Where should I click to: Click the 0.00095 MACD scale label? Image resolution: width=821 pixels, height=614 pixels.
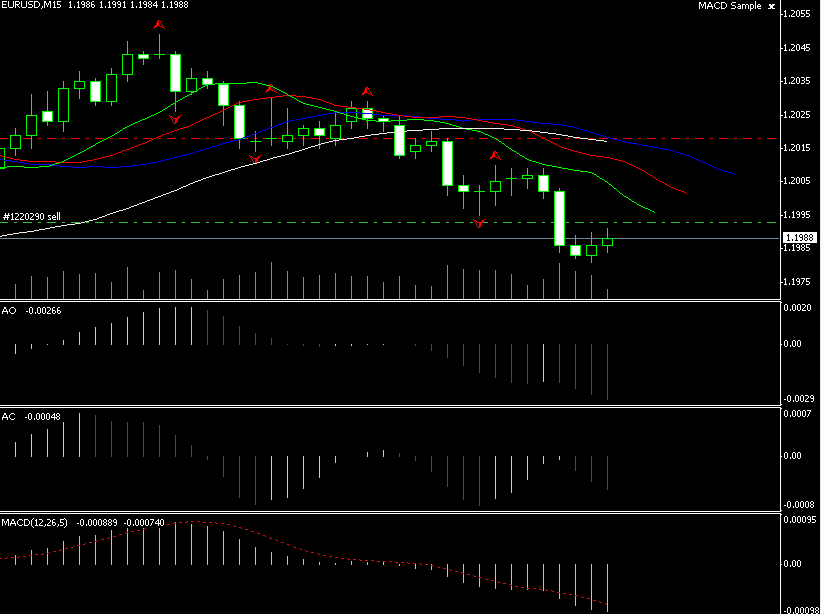(x=800, y=520)
